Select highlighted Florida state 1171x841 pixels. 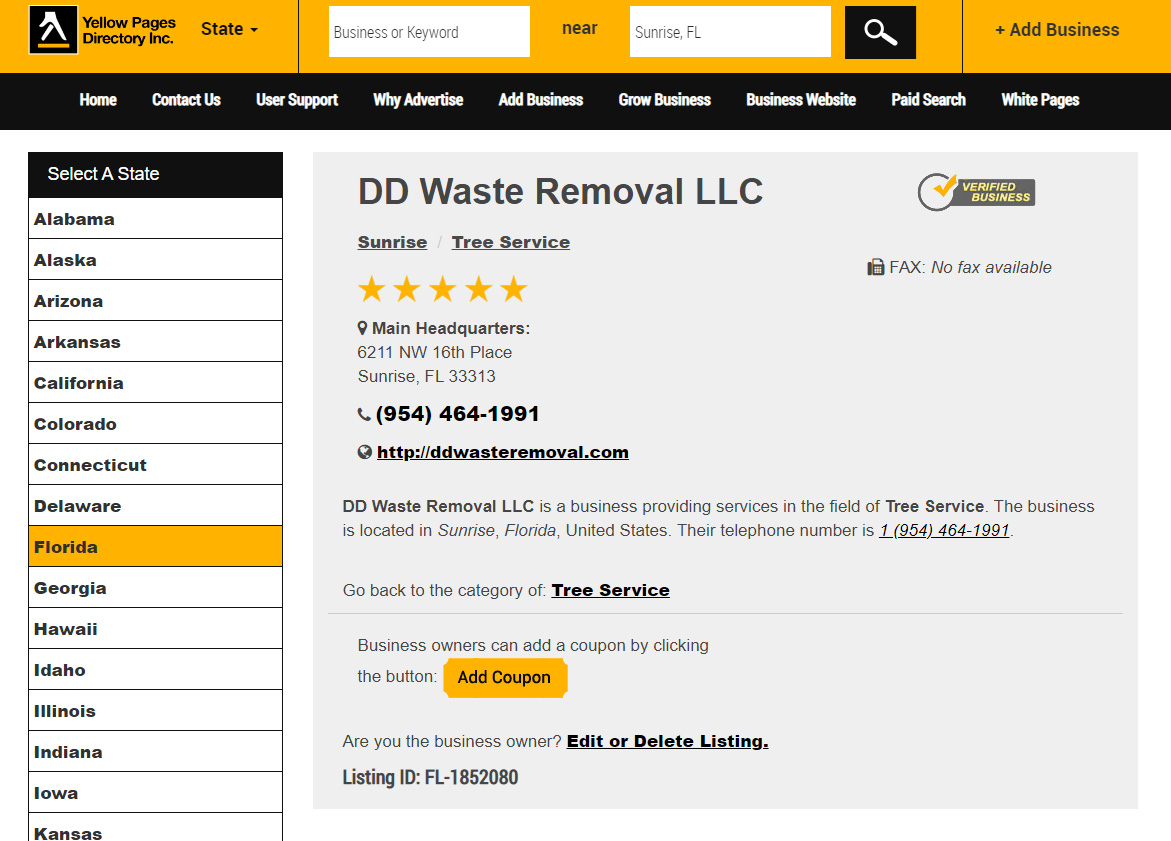click(x=155, y=547)
